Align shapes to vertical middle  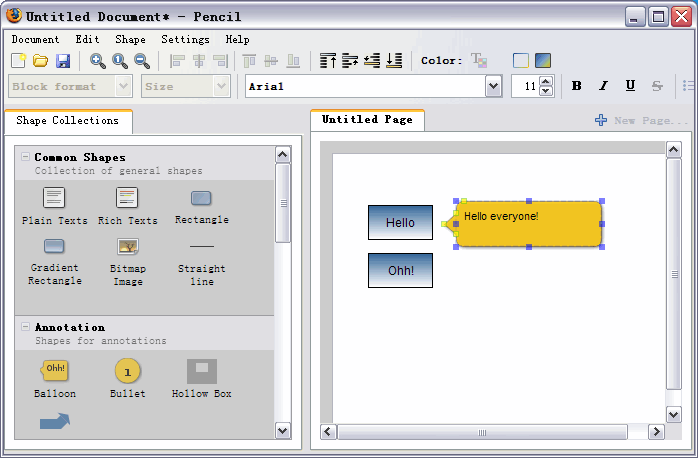pyautogui.click(x=271, y=61)
